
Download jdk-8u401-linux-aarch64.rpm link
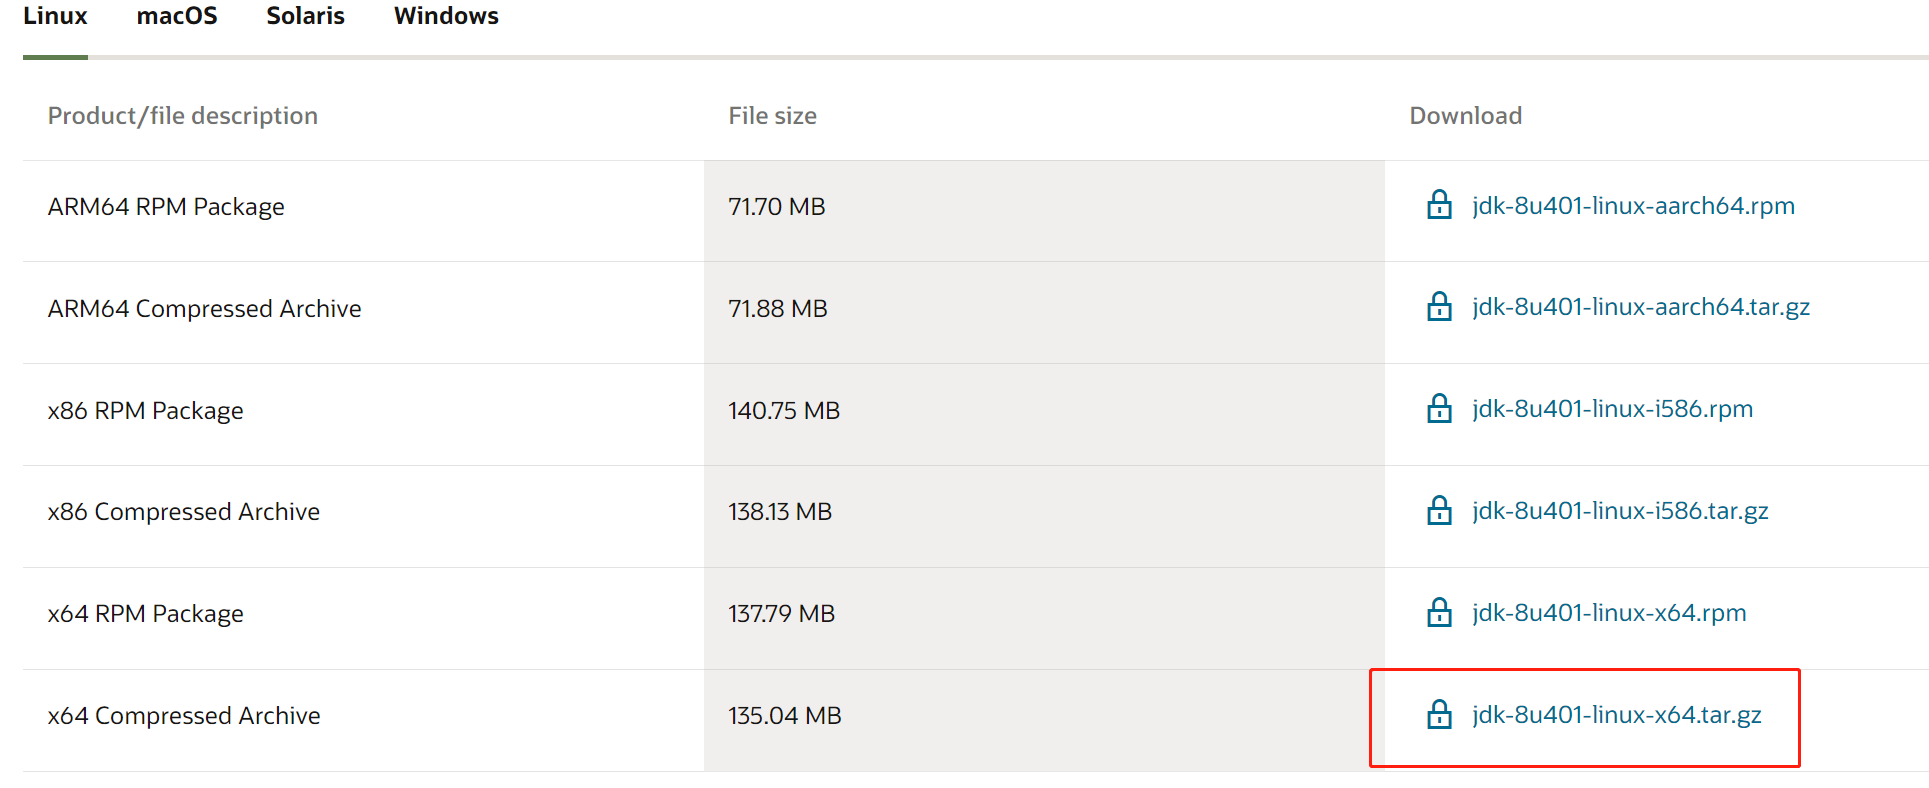coord(1633,206)
